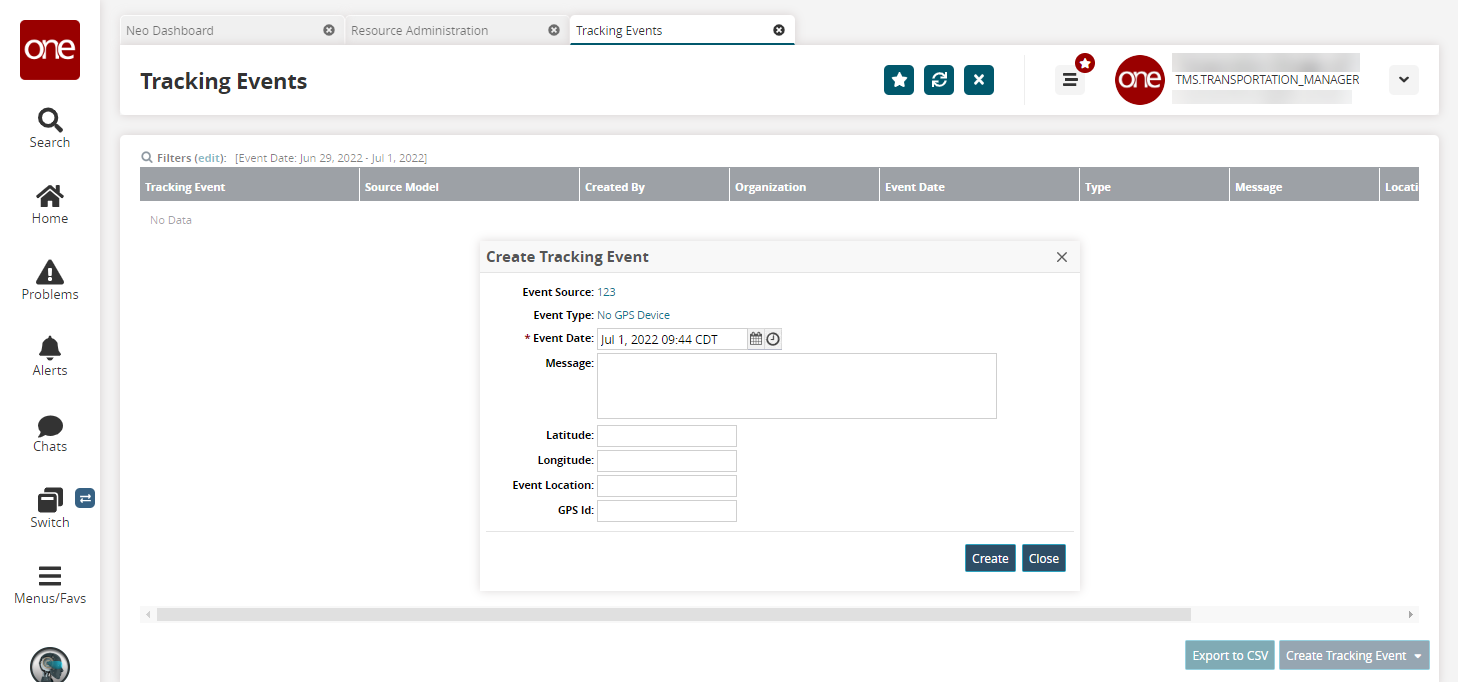The height and width of the screenshot is (682, 1458).
Task: Add page to favorites with star button
Action: pyautogui.click(x=899, y=80)
